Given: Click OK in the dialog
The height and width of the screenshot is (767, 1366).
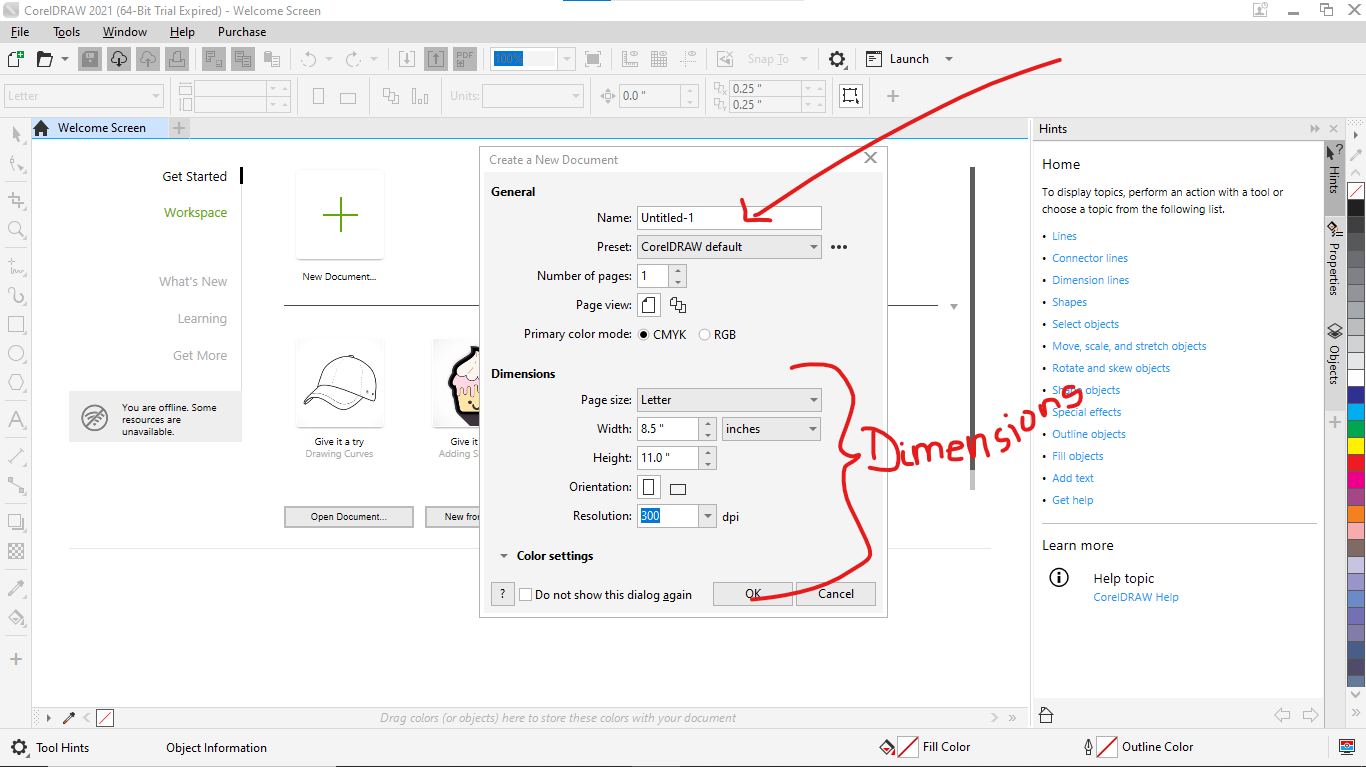Looking at the screenshot, I should (x=753, y=594).
